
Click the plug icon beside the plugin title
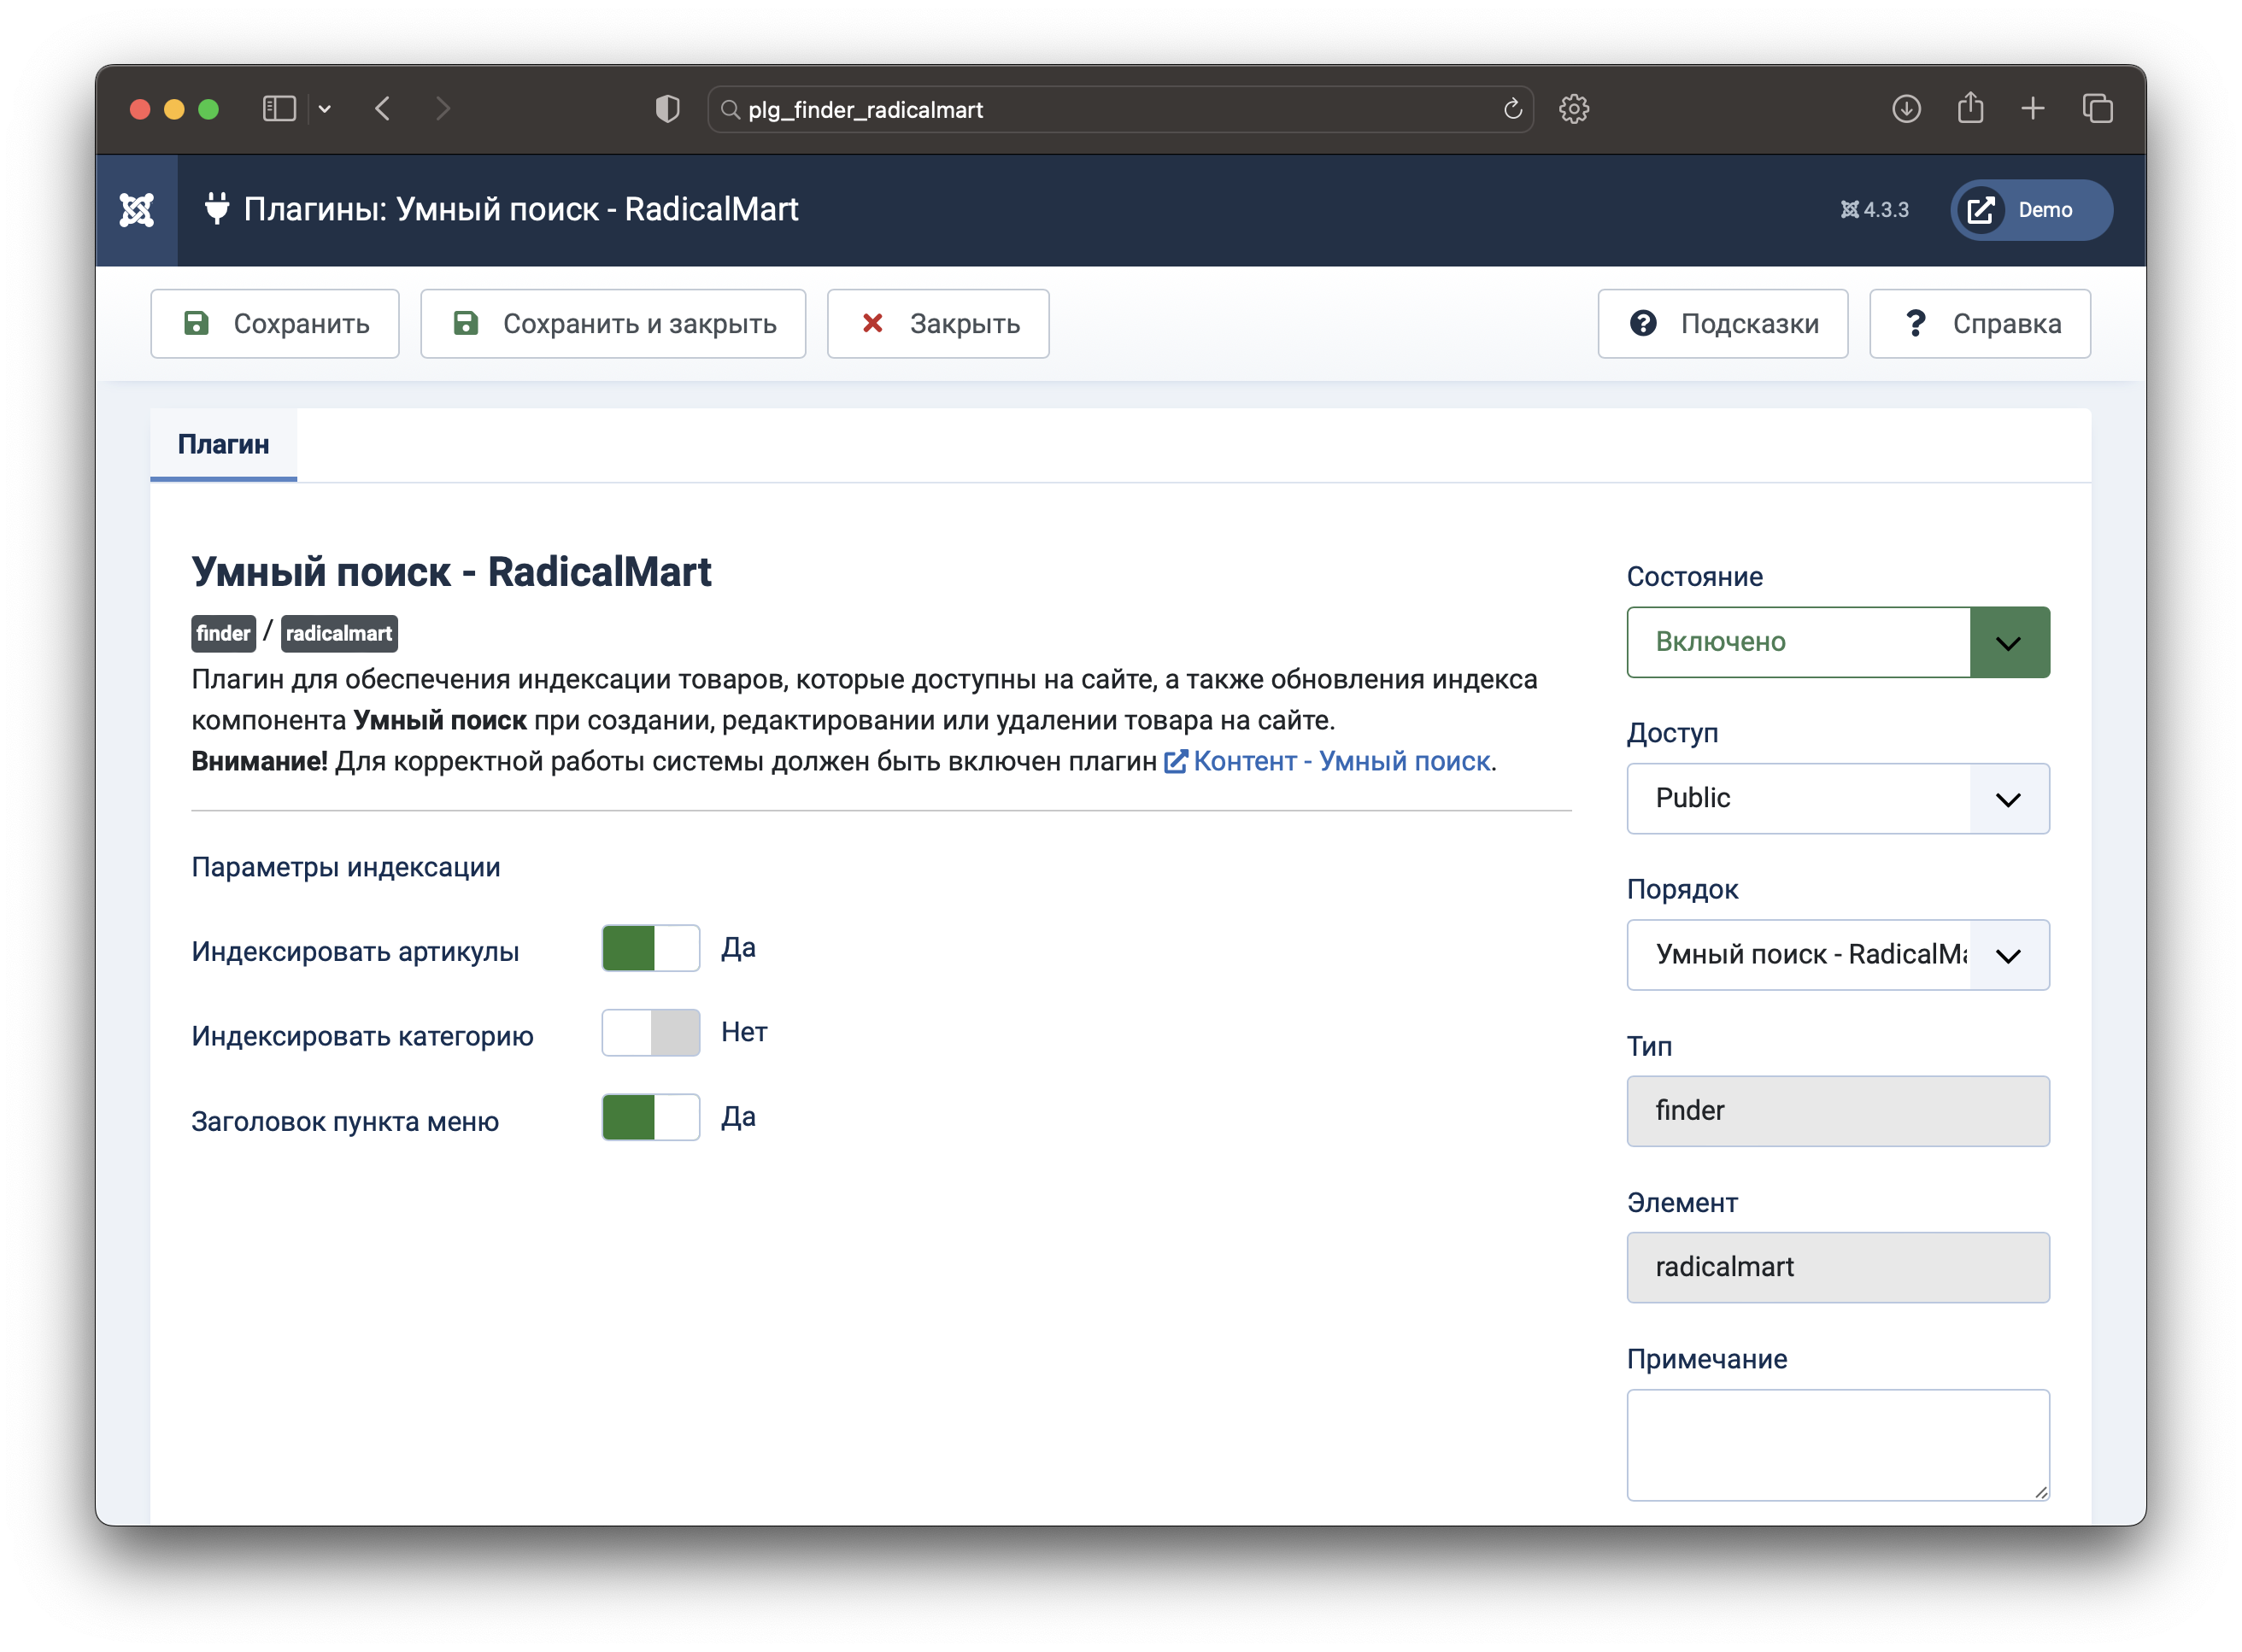click(216, 209)
